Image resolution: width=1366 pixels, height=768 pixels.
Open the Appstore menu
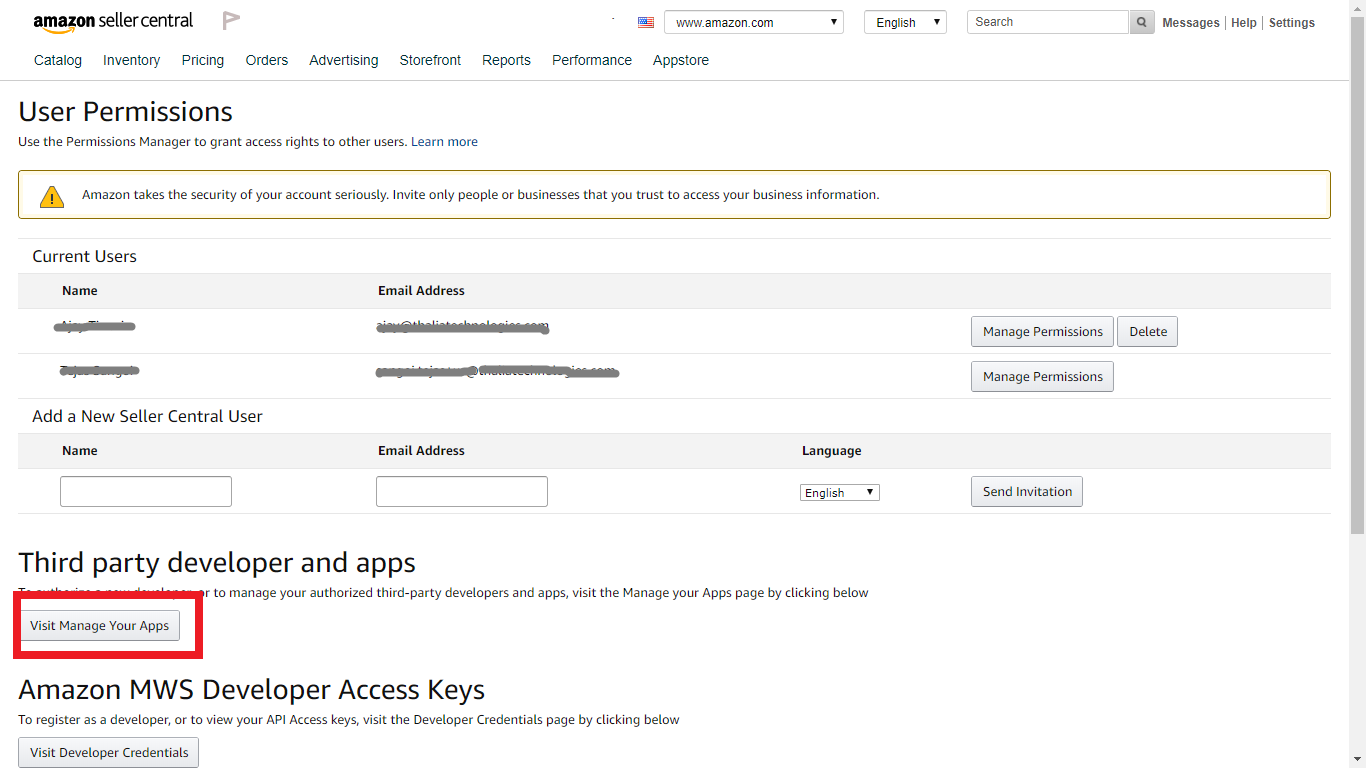coord(681,60)
